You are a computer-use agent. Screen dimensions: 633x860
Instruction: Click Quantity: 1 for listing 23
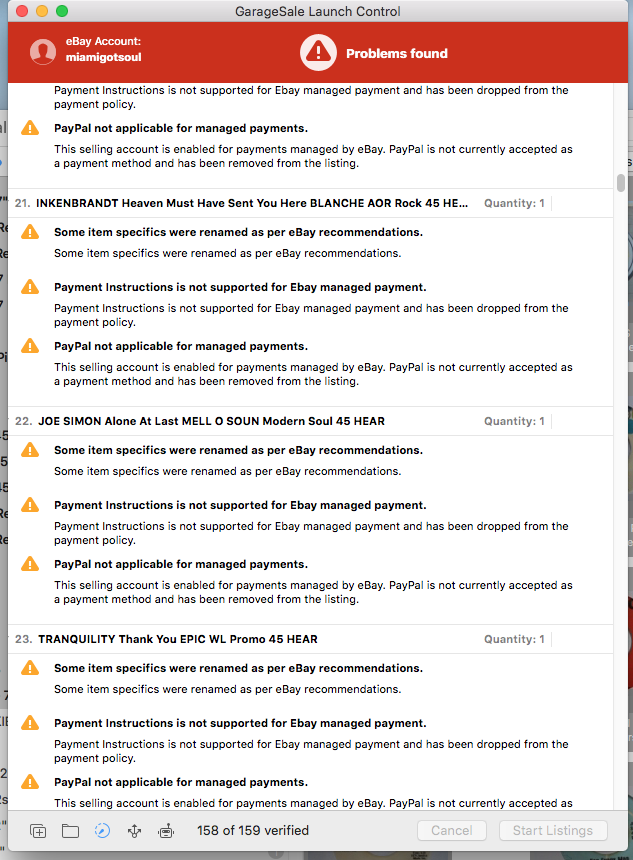click(514, 639)
